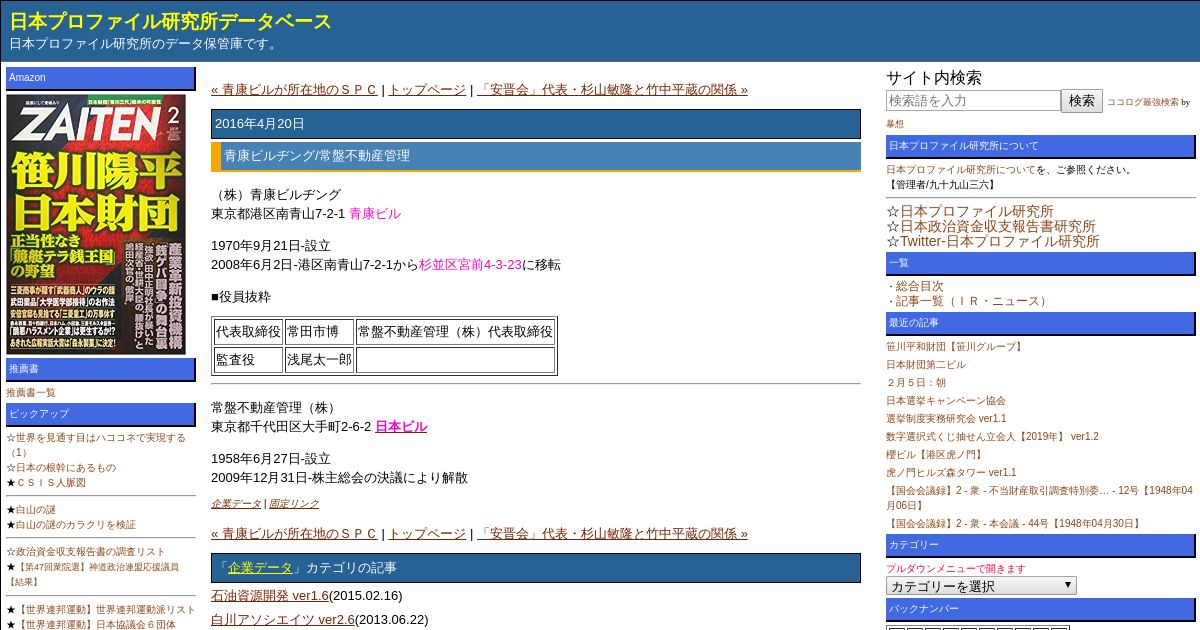
Task: Open トップページ link in top navigation
Action: click(x=427, y=89)
